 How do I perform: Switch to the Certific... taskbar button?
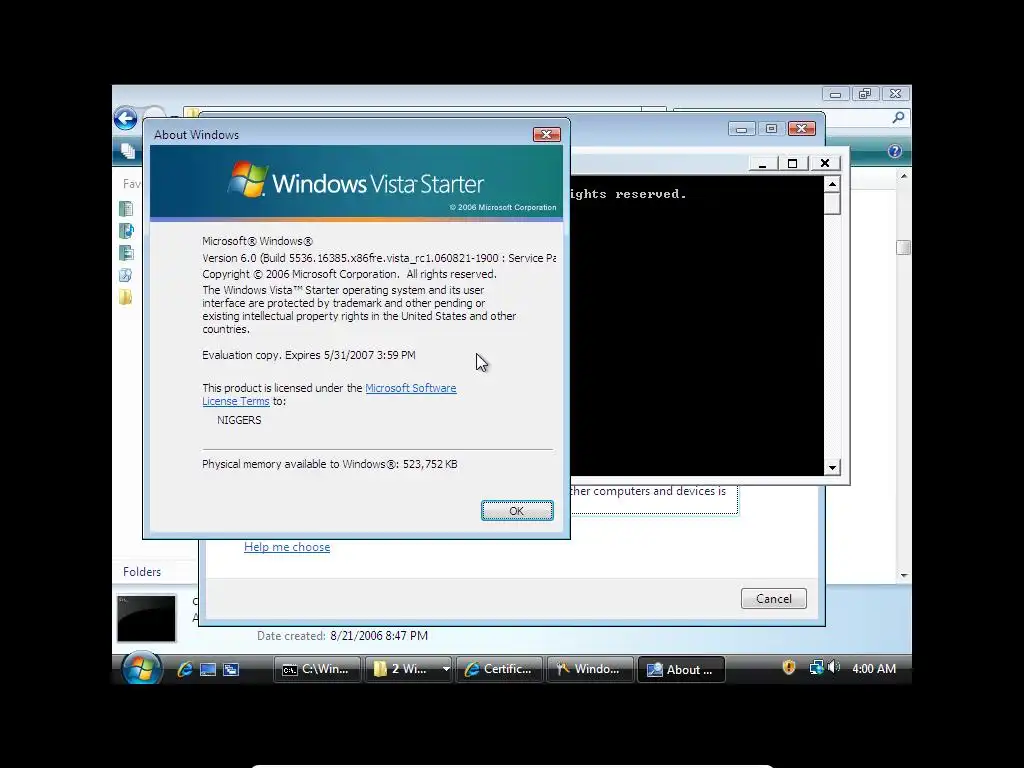coord(499,669)
